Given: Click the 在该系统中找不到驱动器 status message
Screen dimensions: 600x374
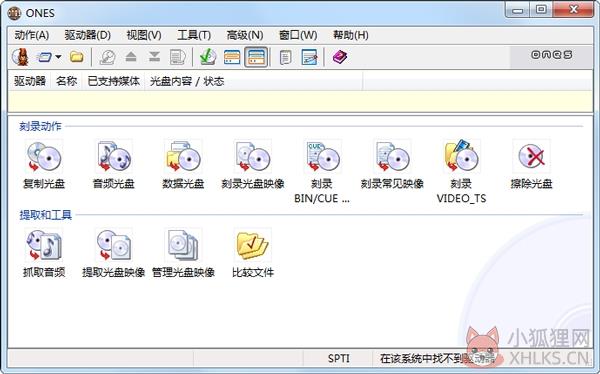Looking at the screenshot, I should click(x=437, y=359).
